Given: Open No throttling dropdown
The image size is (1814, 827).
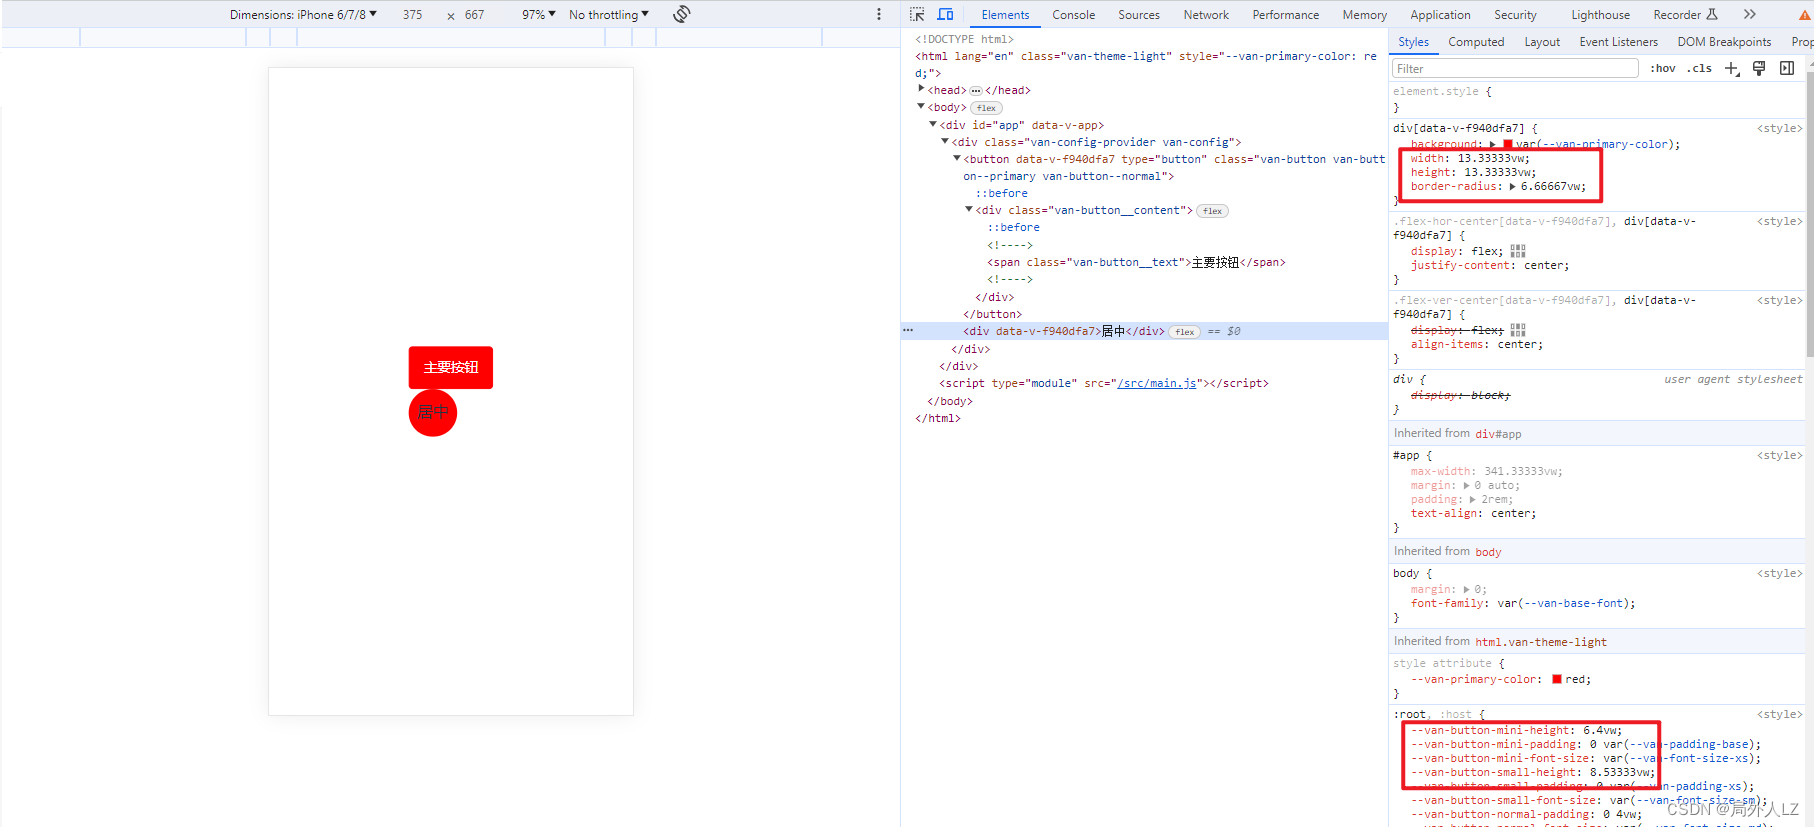Looking at the screenshot, I should point(609,14).
